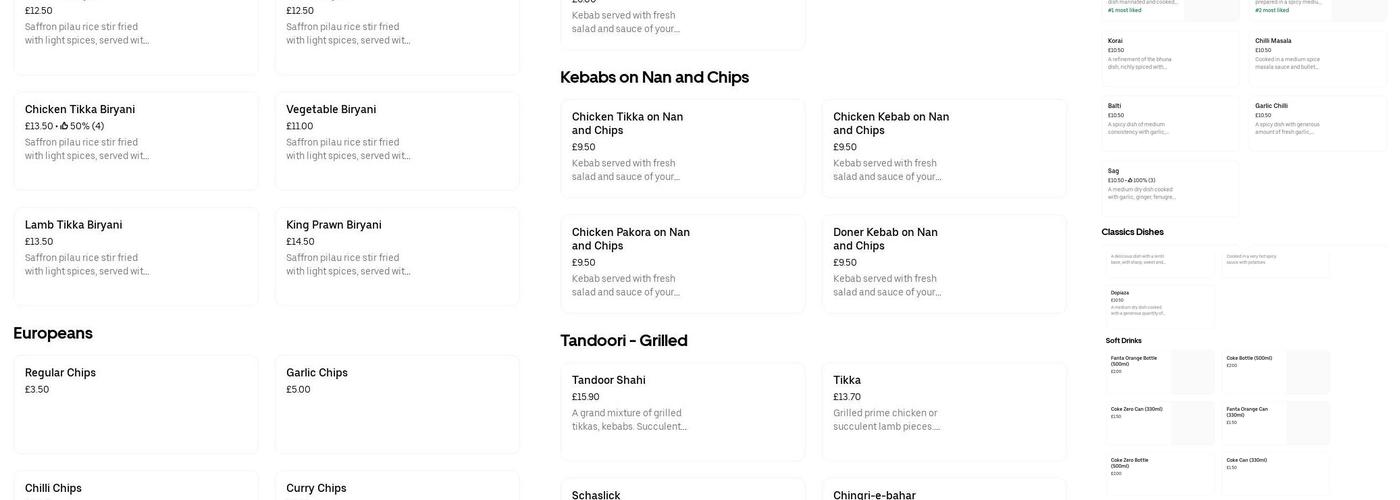
Task: Open the Korai dish card
Action: (x=1170, y=58)
